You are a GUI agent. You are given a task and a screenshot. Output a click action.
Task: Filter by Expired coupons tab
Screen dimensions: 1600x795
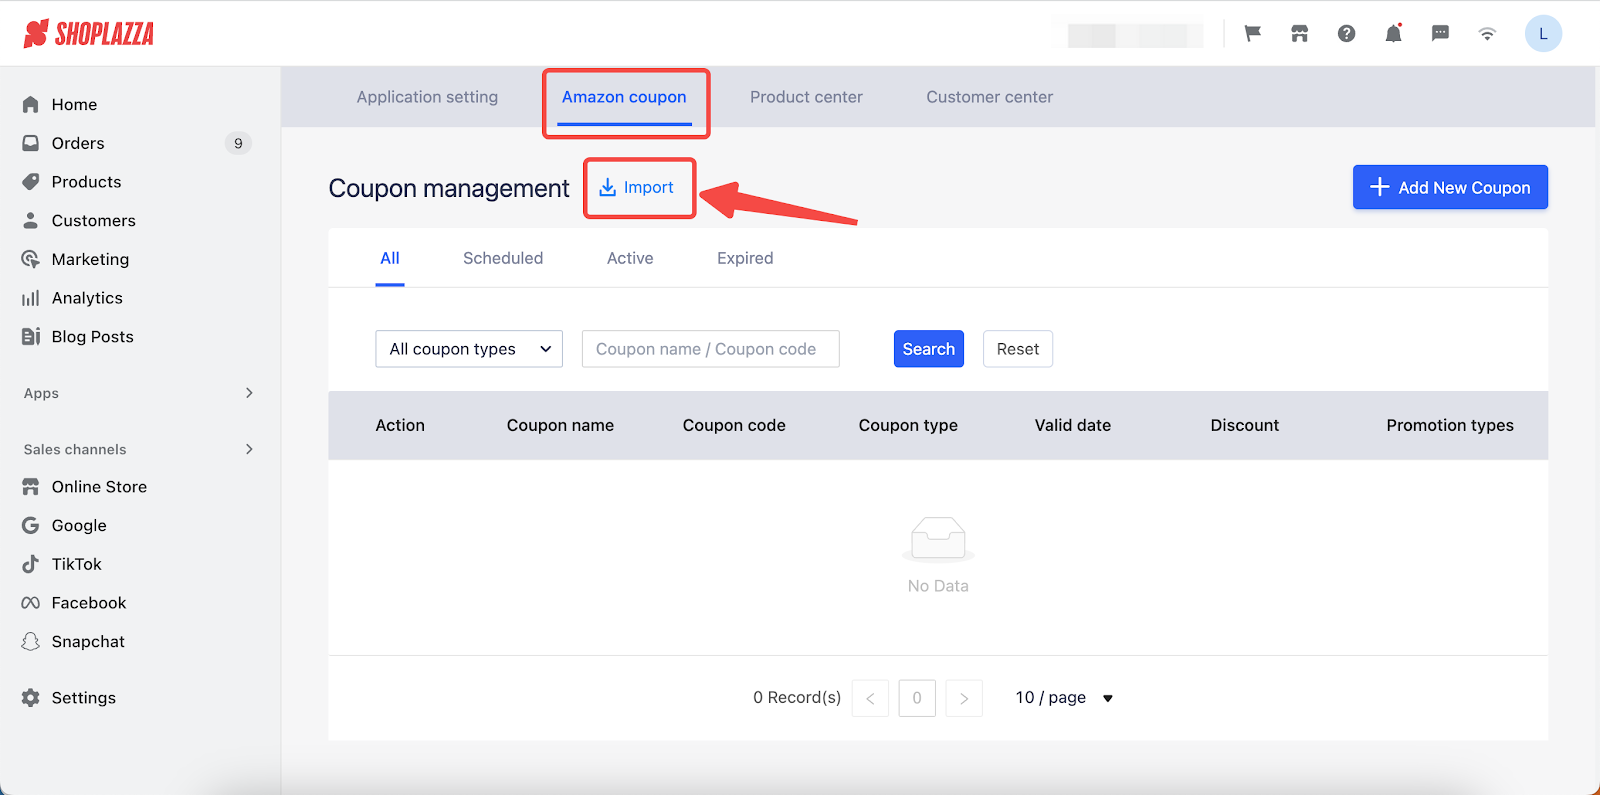tap(745, 258)
